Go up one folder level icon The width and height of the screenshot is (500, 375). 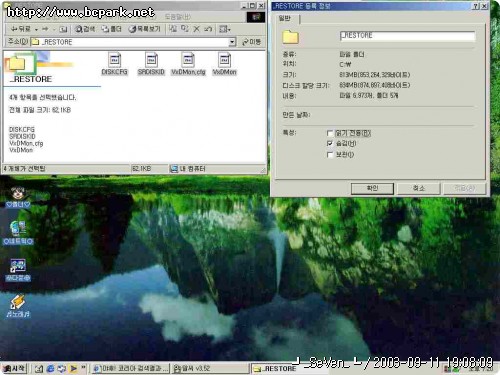tap(63, 29)
